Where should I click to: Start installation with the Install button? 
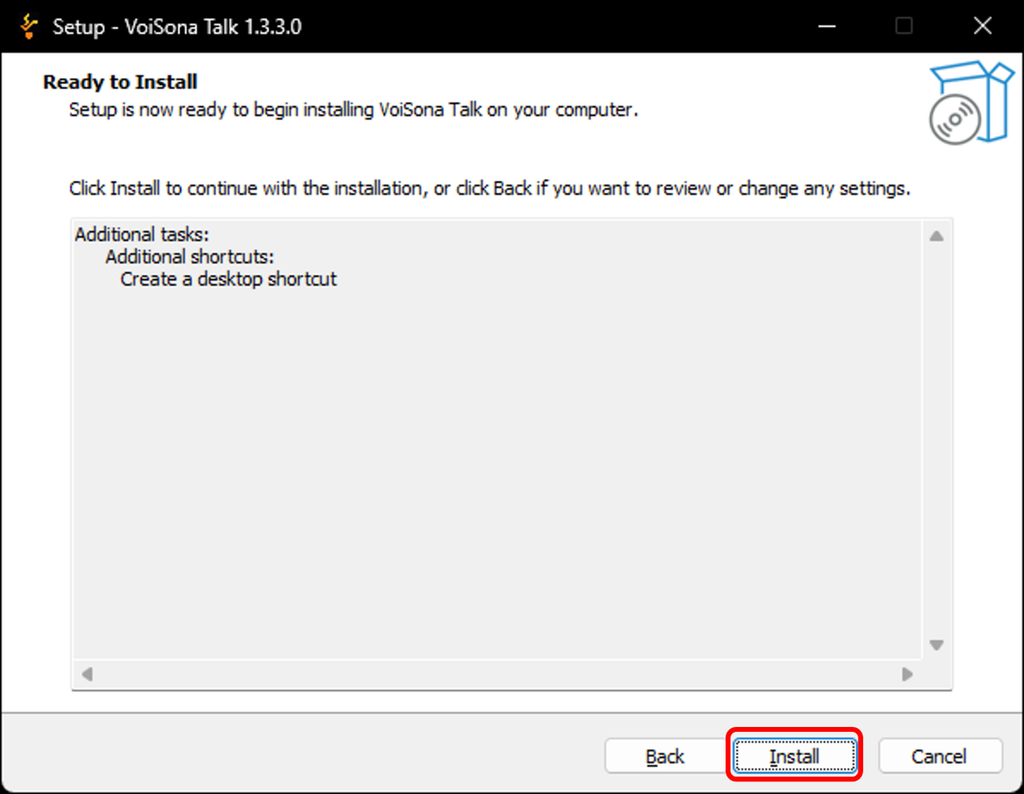[794, 757]
